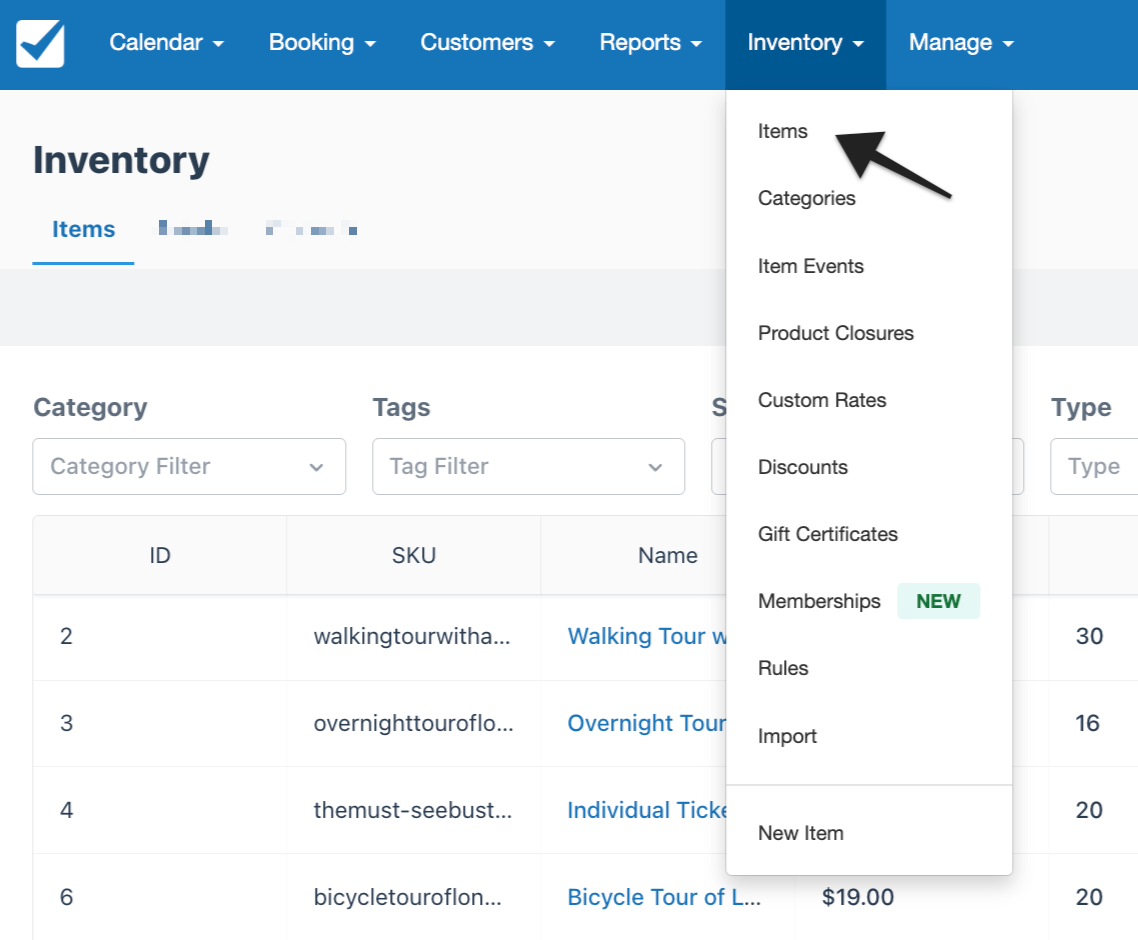Click SKU cell themust-seebust...

click(x=413, y=811)
